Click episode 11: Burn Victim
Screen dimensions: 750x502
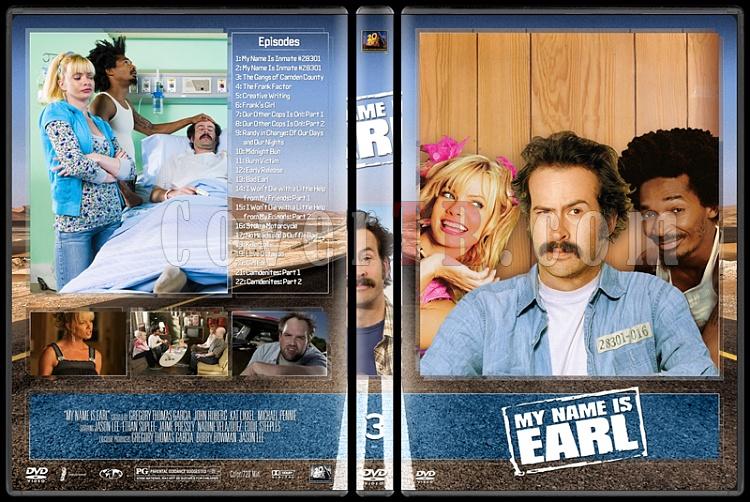(257, 161)
